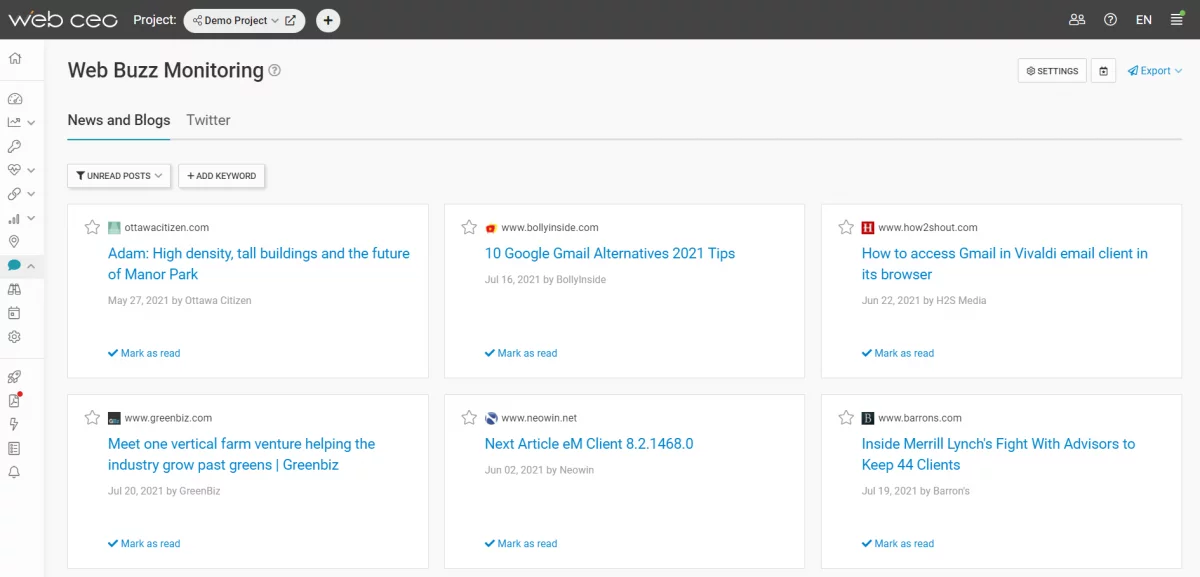Click the www.barrons.com source text

920,418
